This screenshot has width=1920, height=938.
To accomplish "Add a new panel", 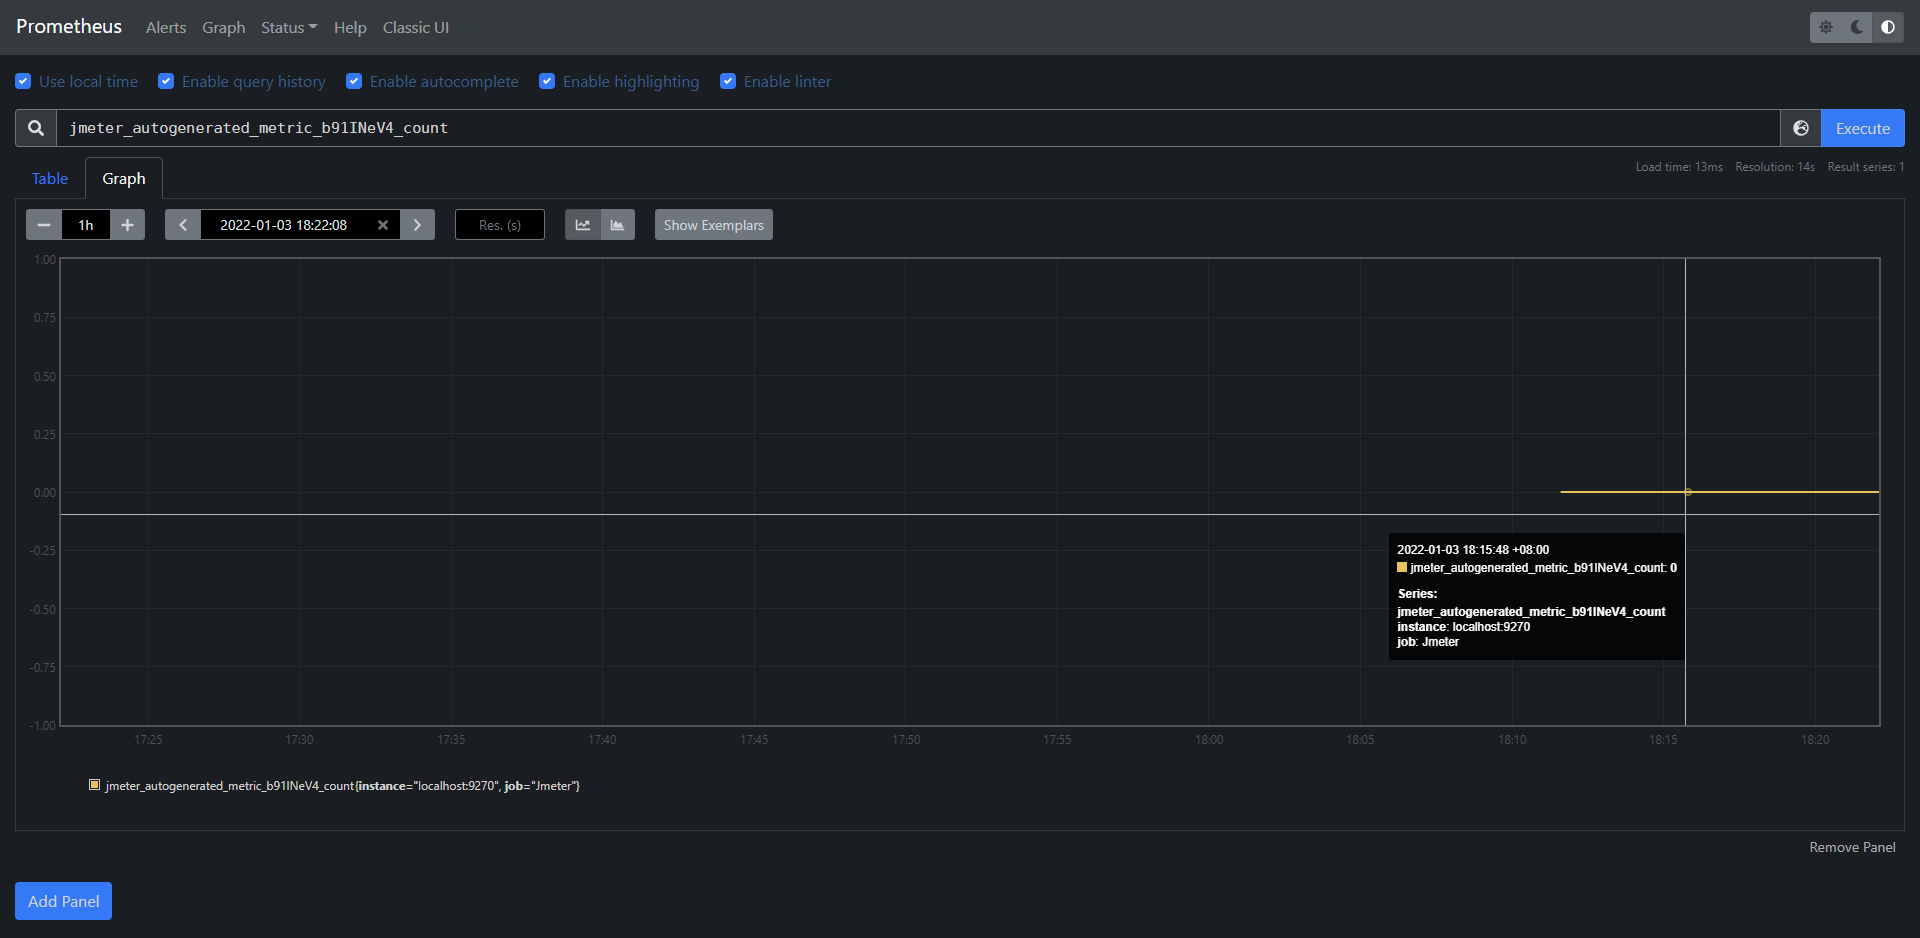I will click(x=63, y=901).
